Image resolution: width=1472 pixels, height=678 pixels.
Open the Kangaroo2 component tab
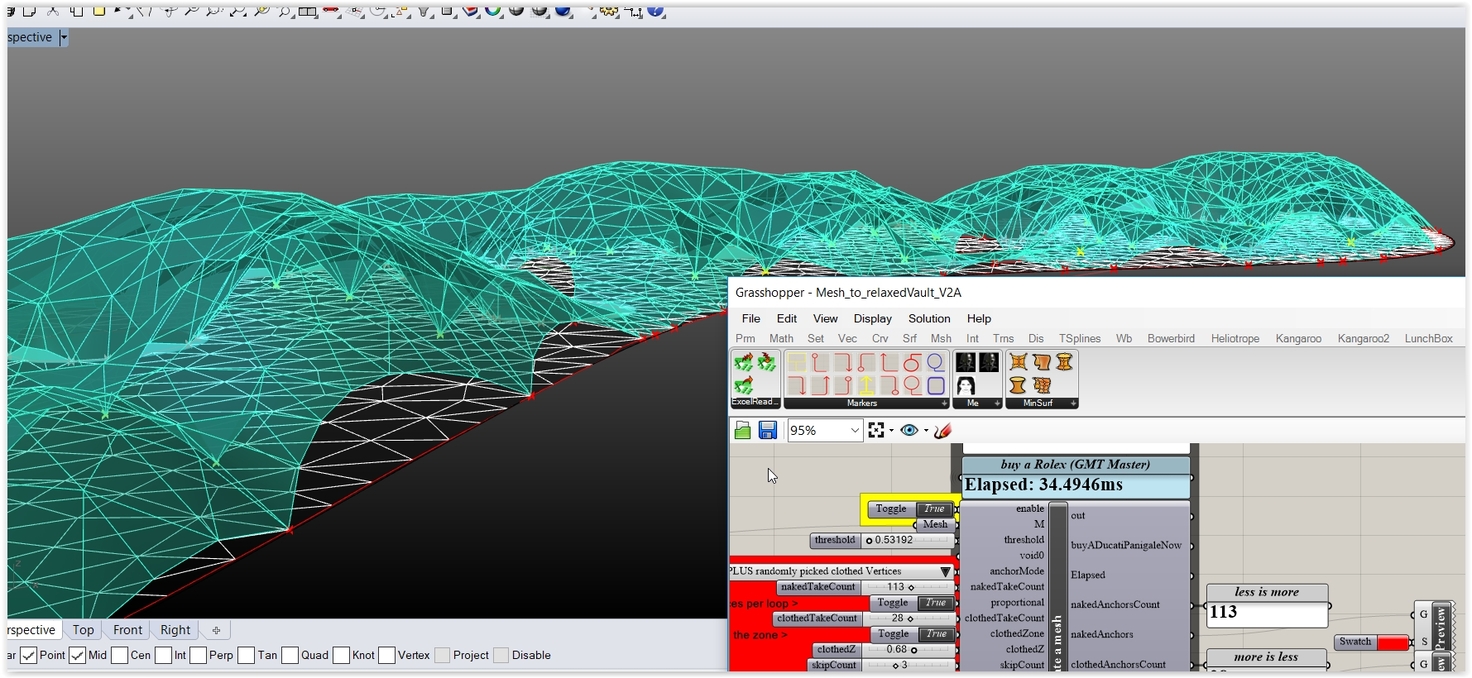1363,338
